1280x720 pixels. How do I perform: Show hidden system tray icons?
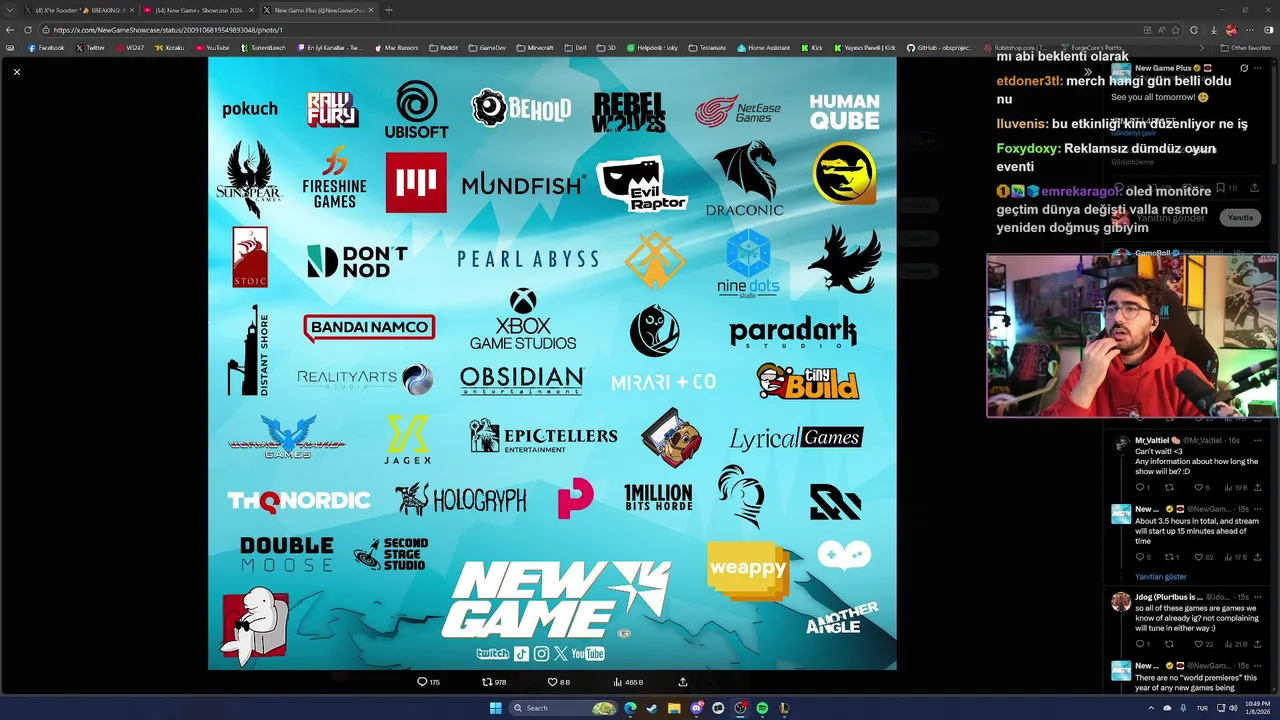(x=1150, y=708)
